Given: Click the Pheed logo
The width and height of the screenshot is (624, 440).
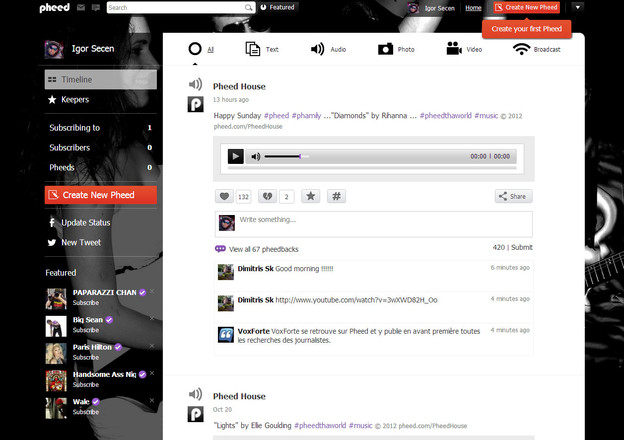Looking at the screenshot, I should click(55, 8).
